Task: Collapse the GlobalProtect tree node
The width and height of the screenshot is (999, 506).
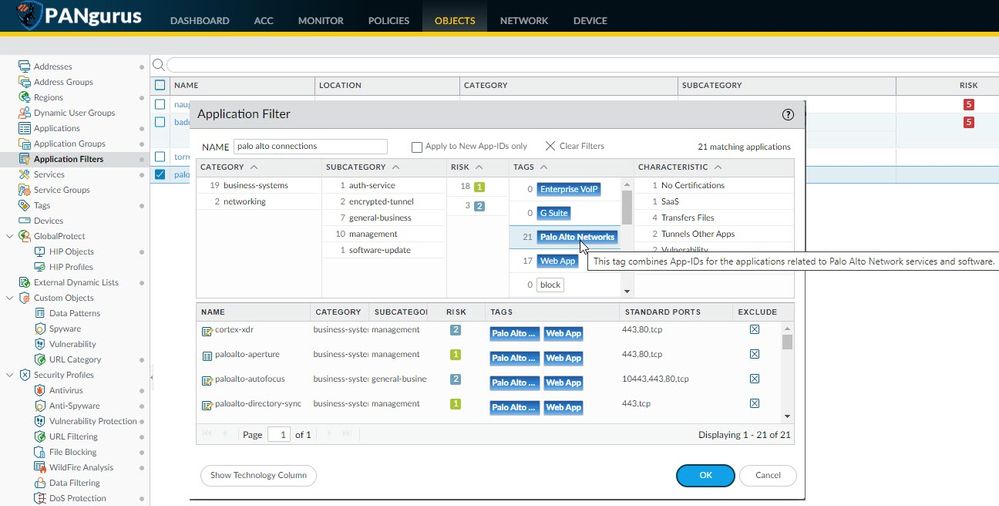Action: coord(11,236)
